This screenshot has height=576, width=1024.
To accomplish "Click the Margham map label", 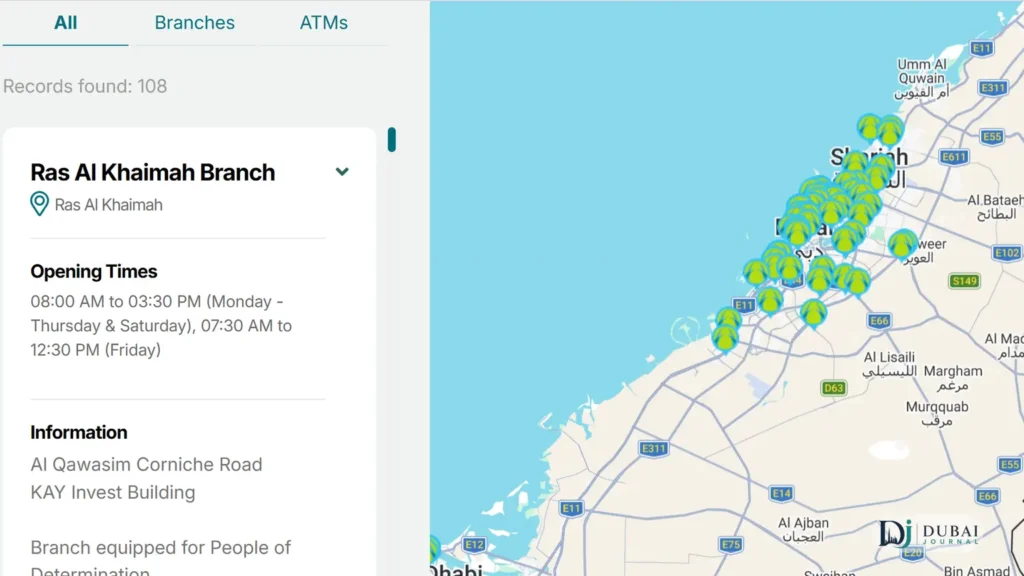I will pyautogui.click(x=953, y=377).
